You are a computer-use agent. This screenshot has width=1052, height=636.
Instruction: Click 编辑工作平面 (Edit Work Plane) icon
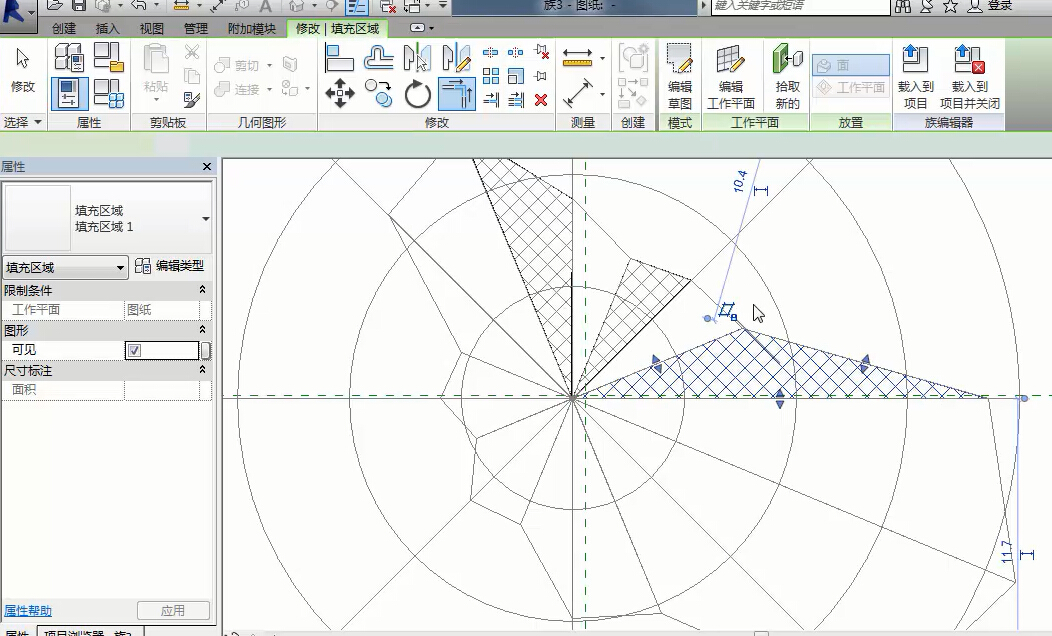point(731,77)
